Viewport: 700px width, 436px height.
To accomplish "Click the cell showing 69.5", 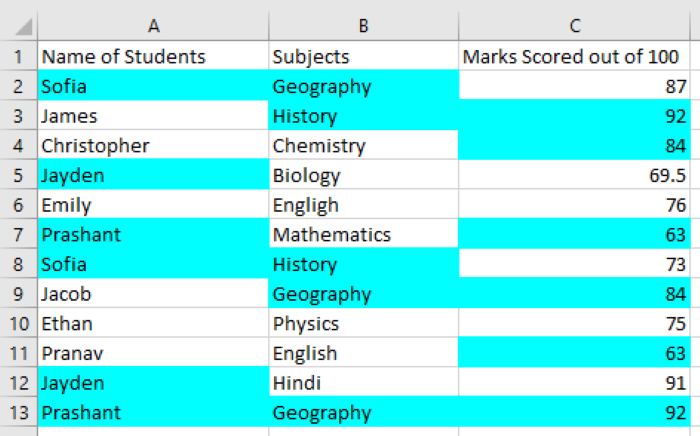I will click(x=577, y=176).
